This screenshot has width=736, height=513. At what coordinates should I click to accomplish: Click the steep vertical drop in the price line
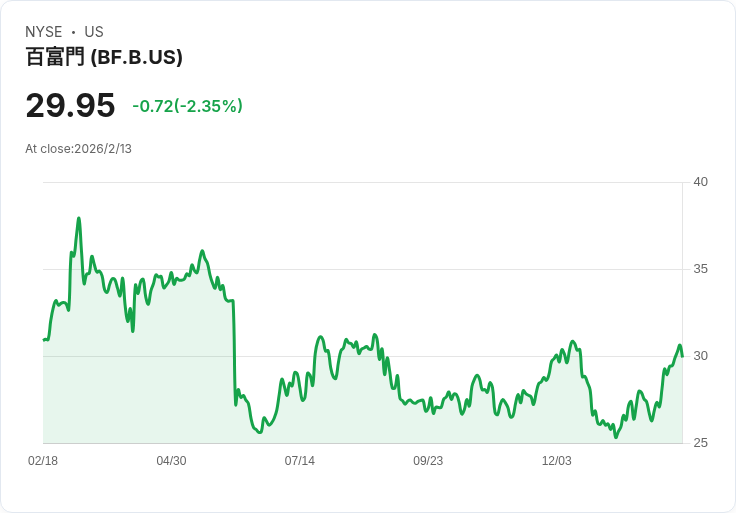234,350
